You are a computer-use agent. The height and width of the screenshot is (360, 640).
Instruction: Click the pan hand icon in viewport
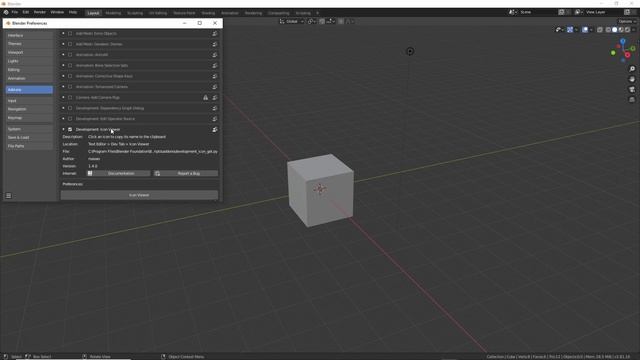point(632,79)
